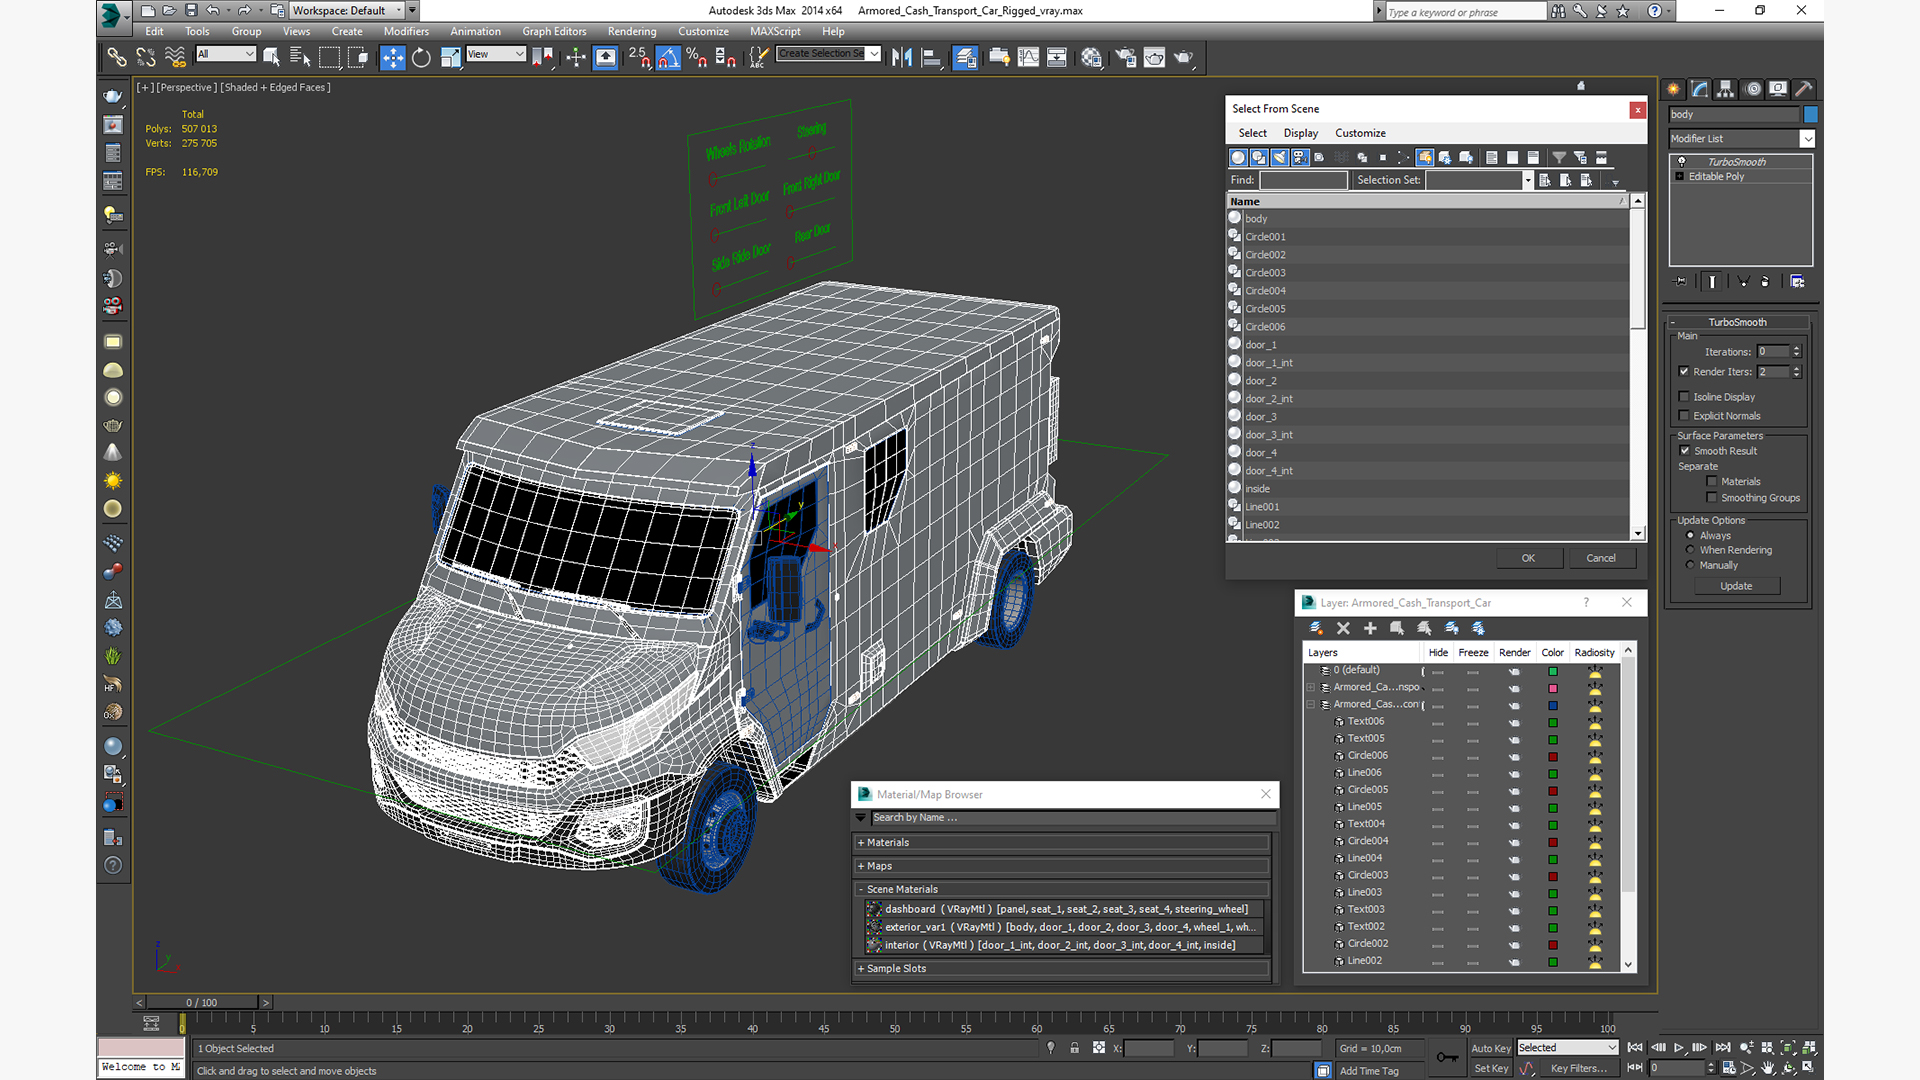Toggle Render Iters checkbox

click(1684, 372)
